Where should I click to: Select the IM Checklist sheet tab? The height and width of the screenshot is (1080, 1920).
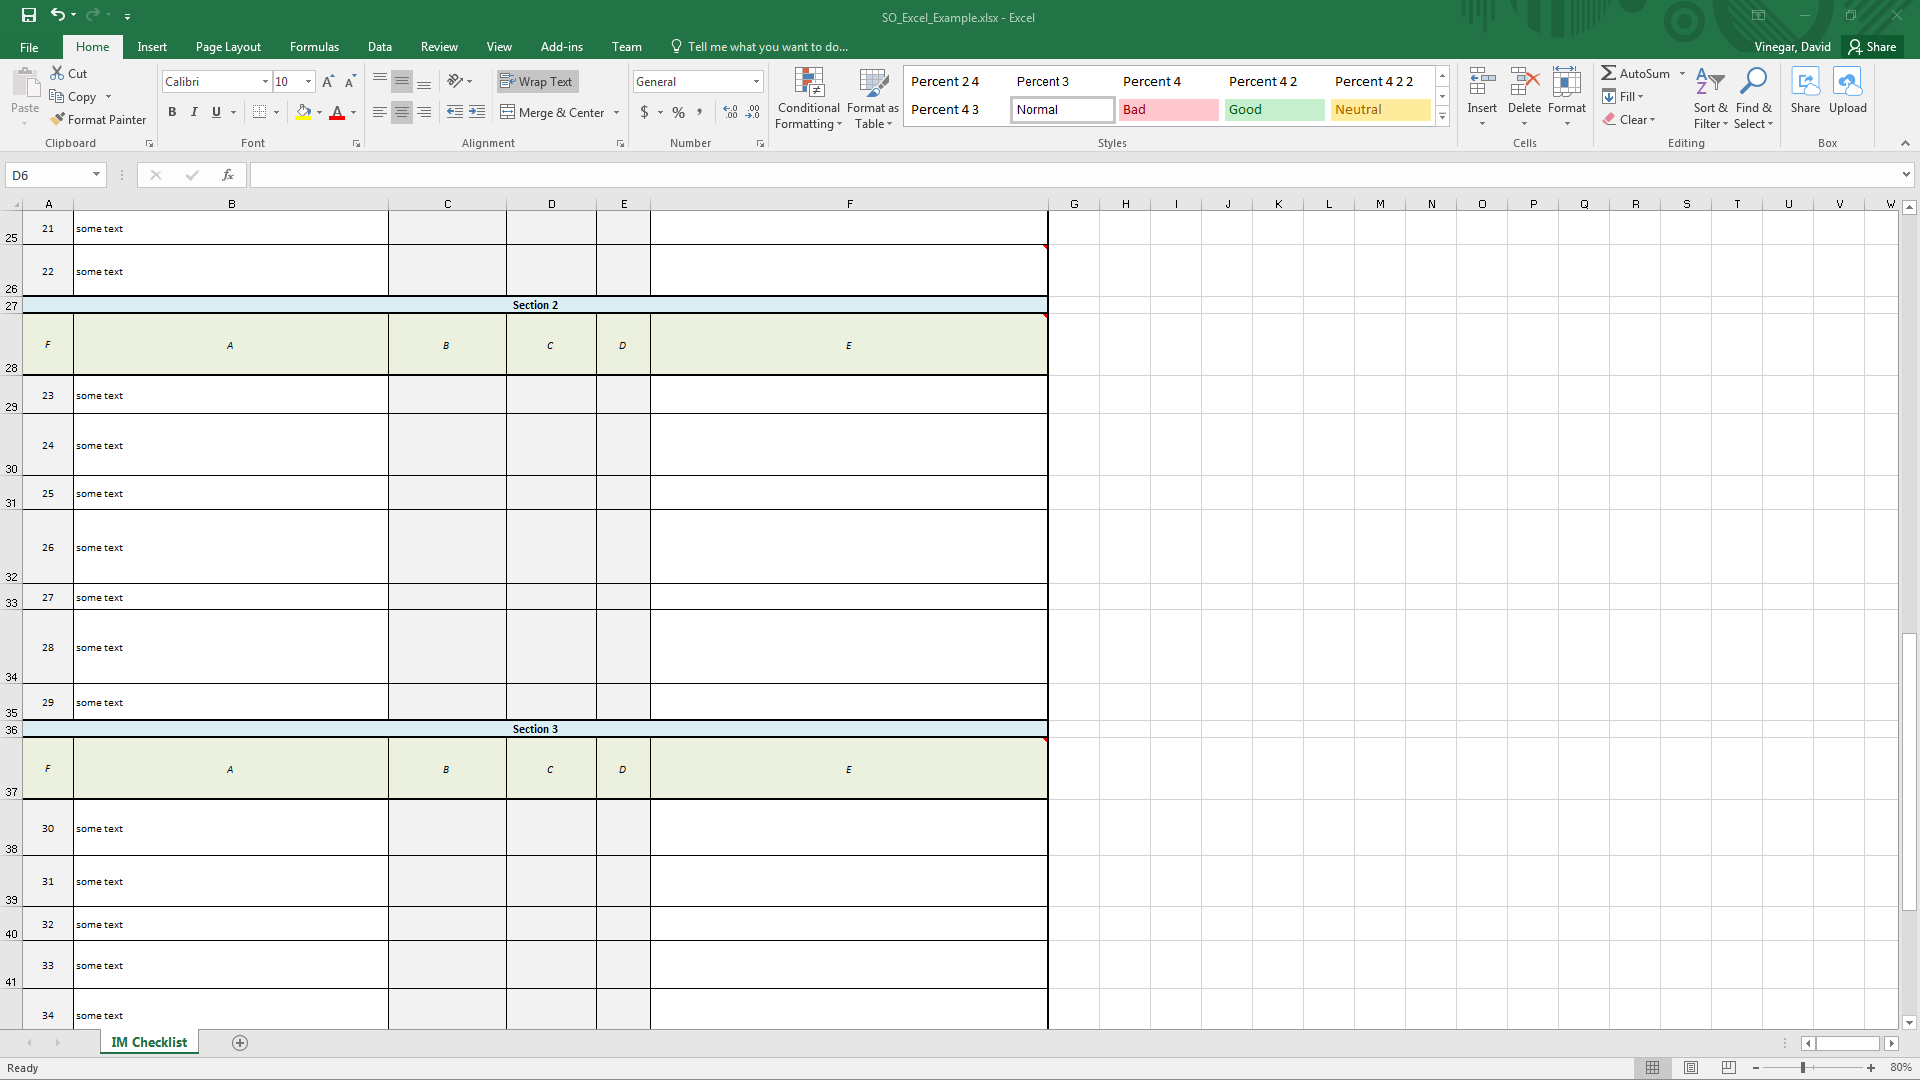(x=148, y=1042)
